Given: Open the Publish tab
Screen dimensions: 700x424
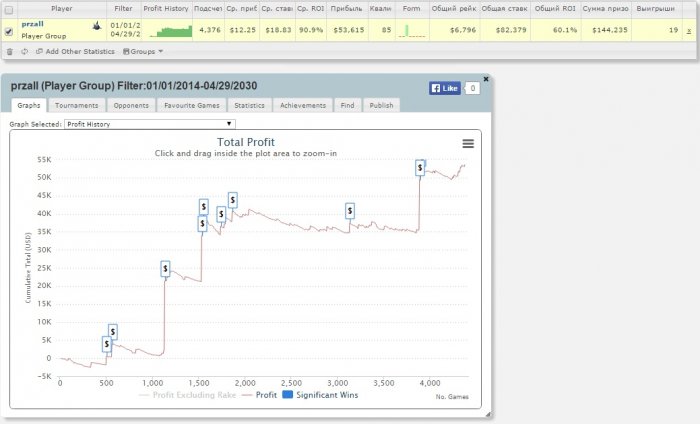Looking at the screenshot, I should (x=381, y=105).
